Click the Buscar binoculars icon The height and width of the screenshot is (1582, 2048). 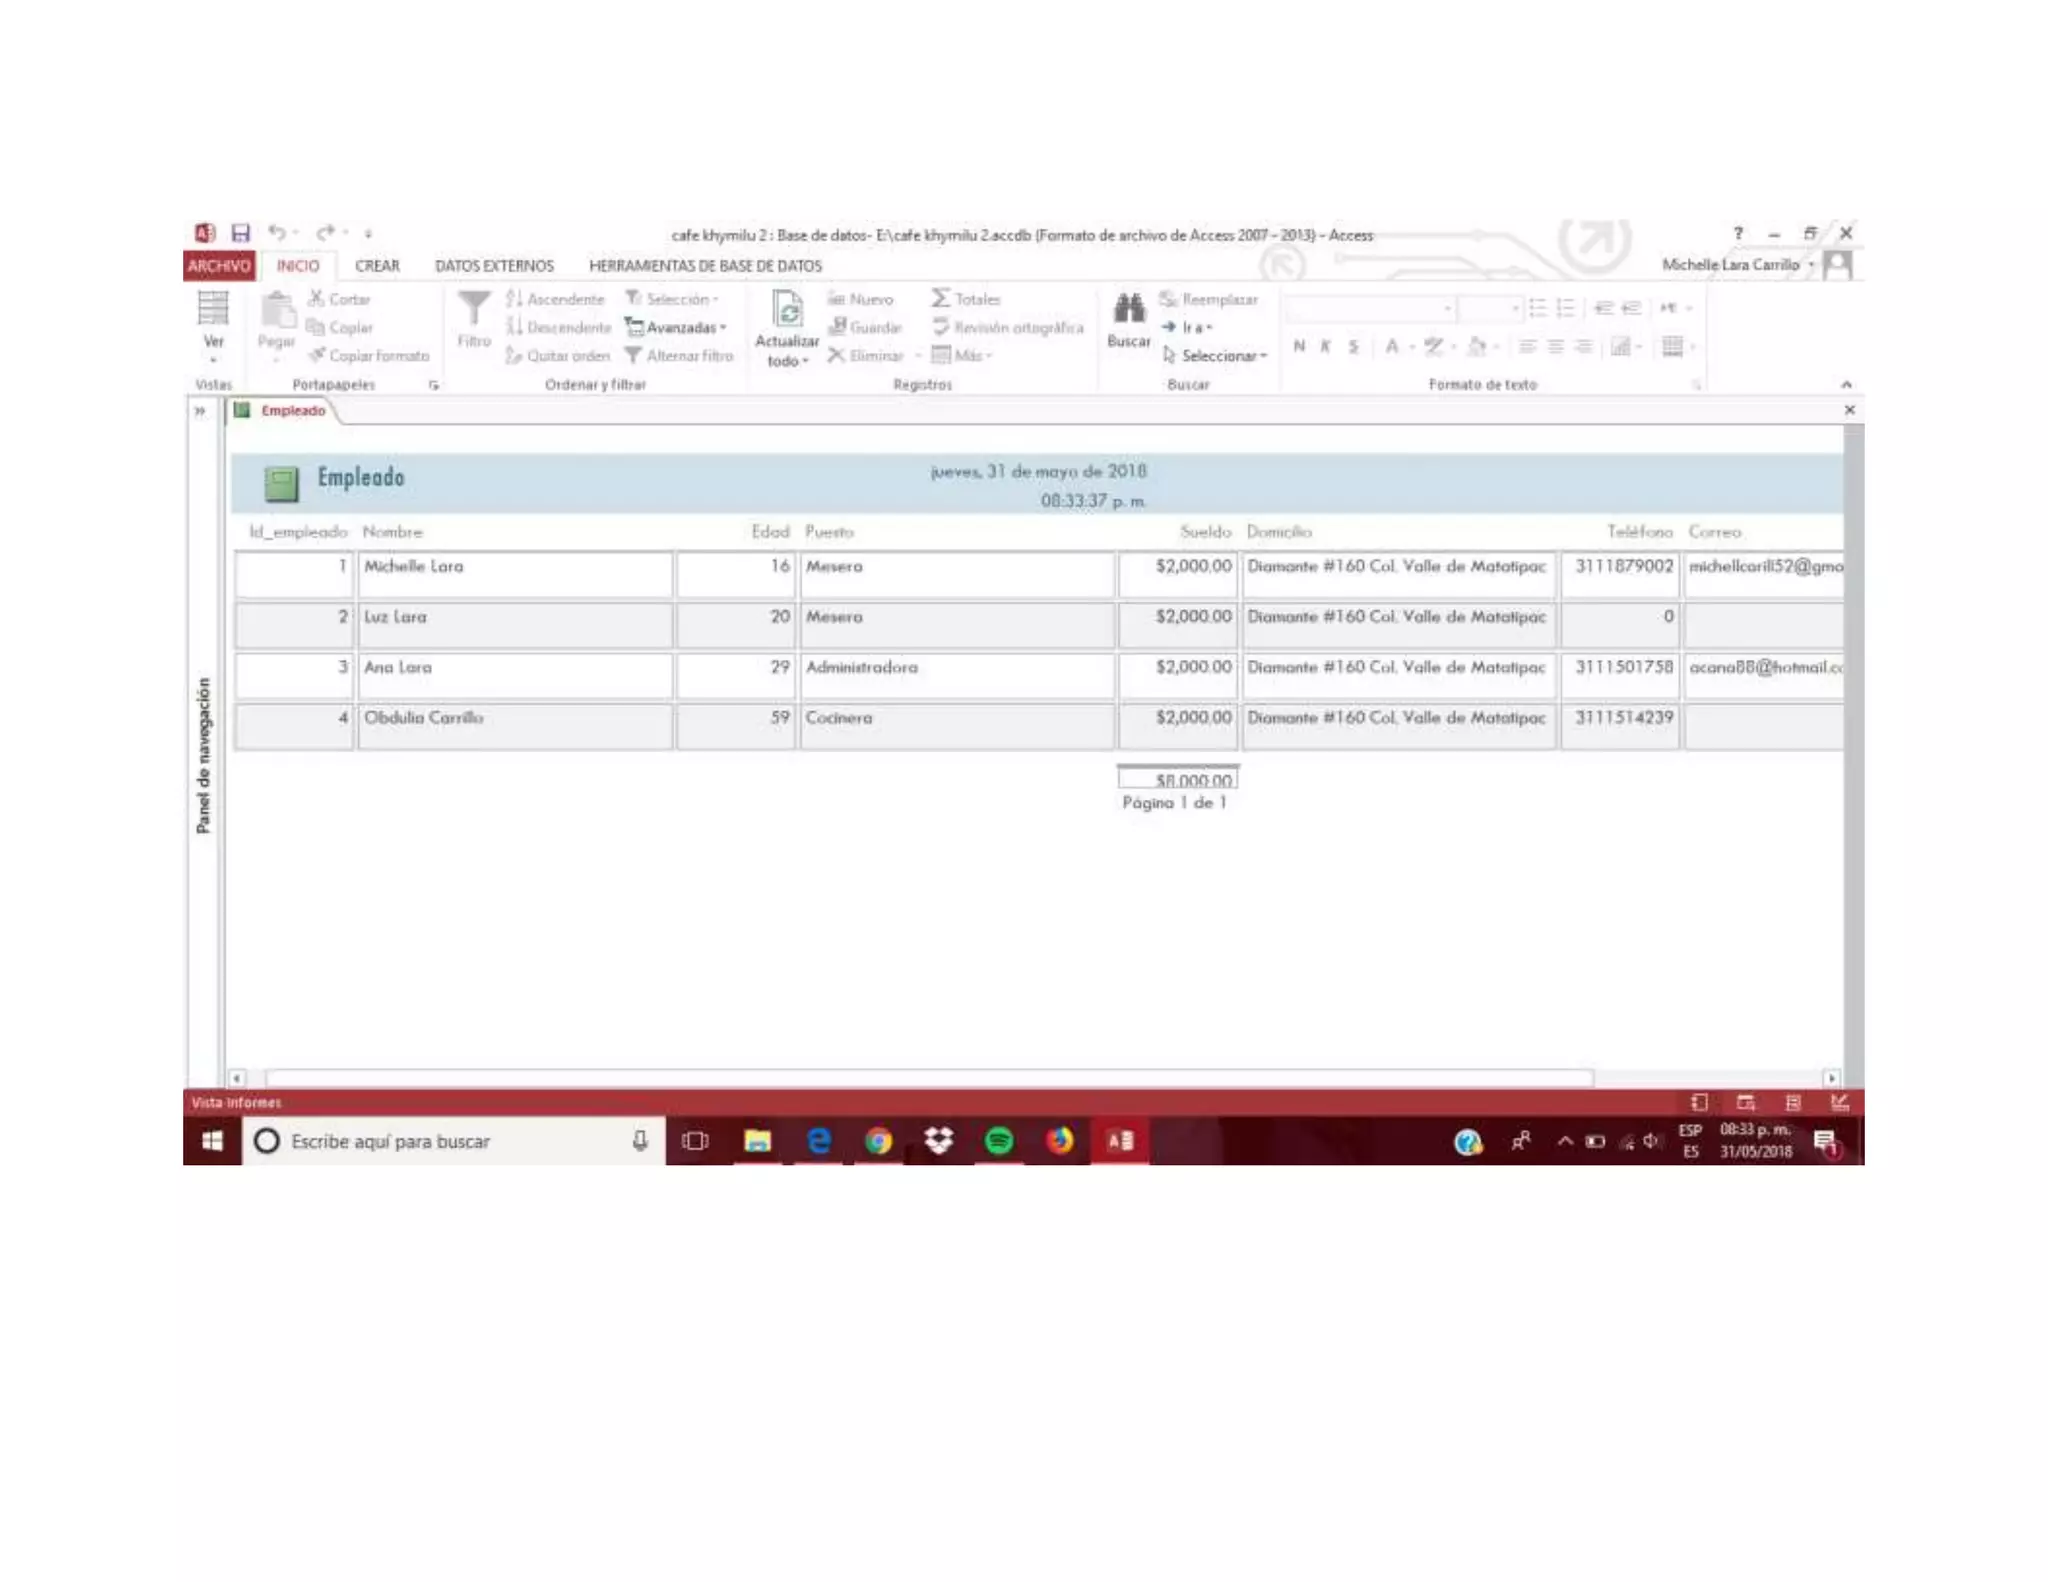tap(1128, 309)
